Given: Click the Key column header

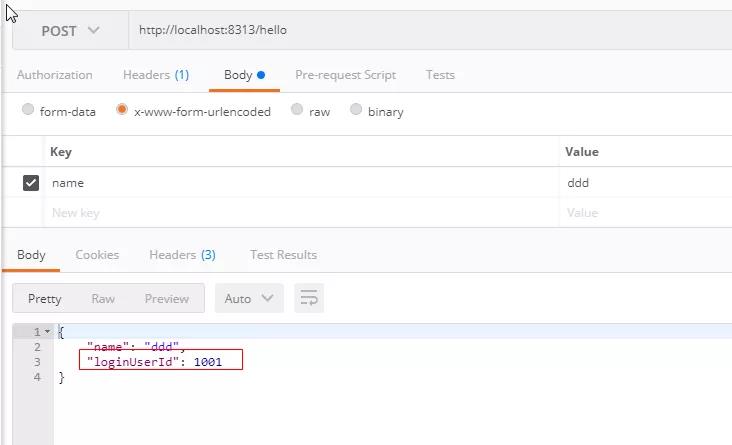Looking at the screenshot, I should [x=61, y=152].
